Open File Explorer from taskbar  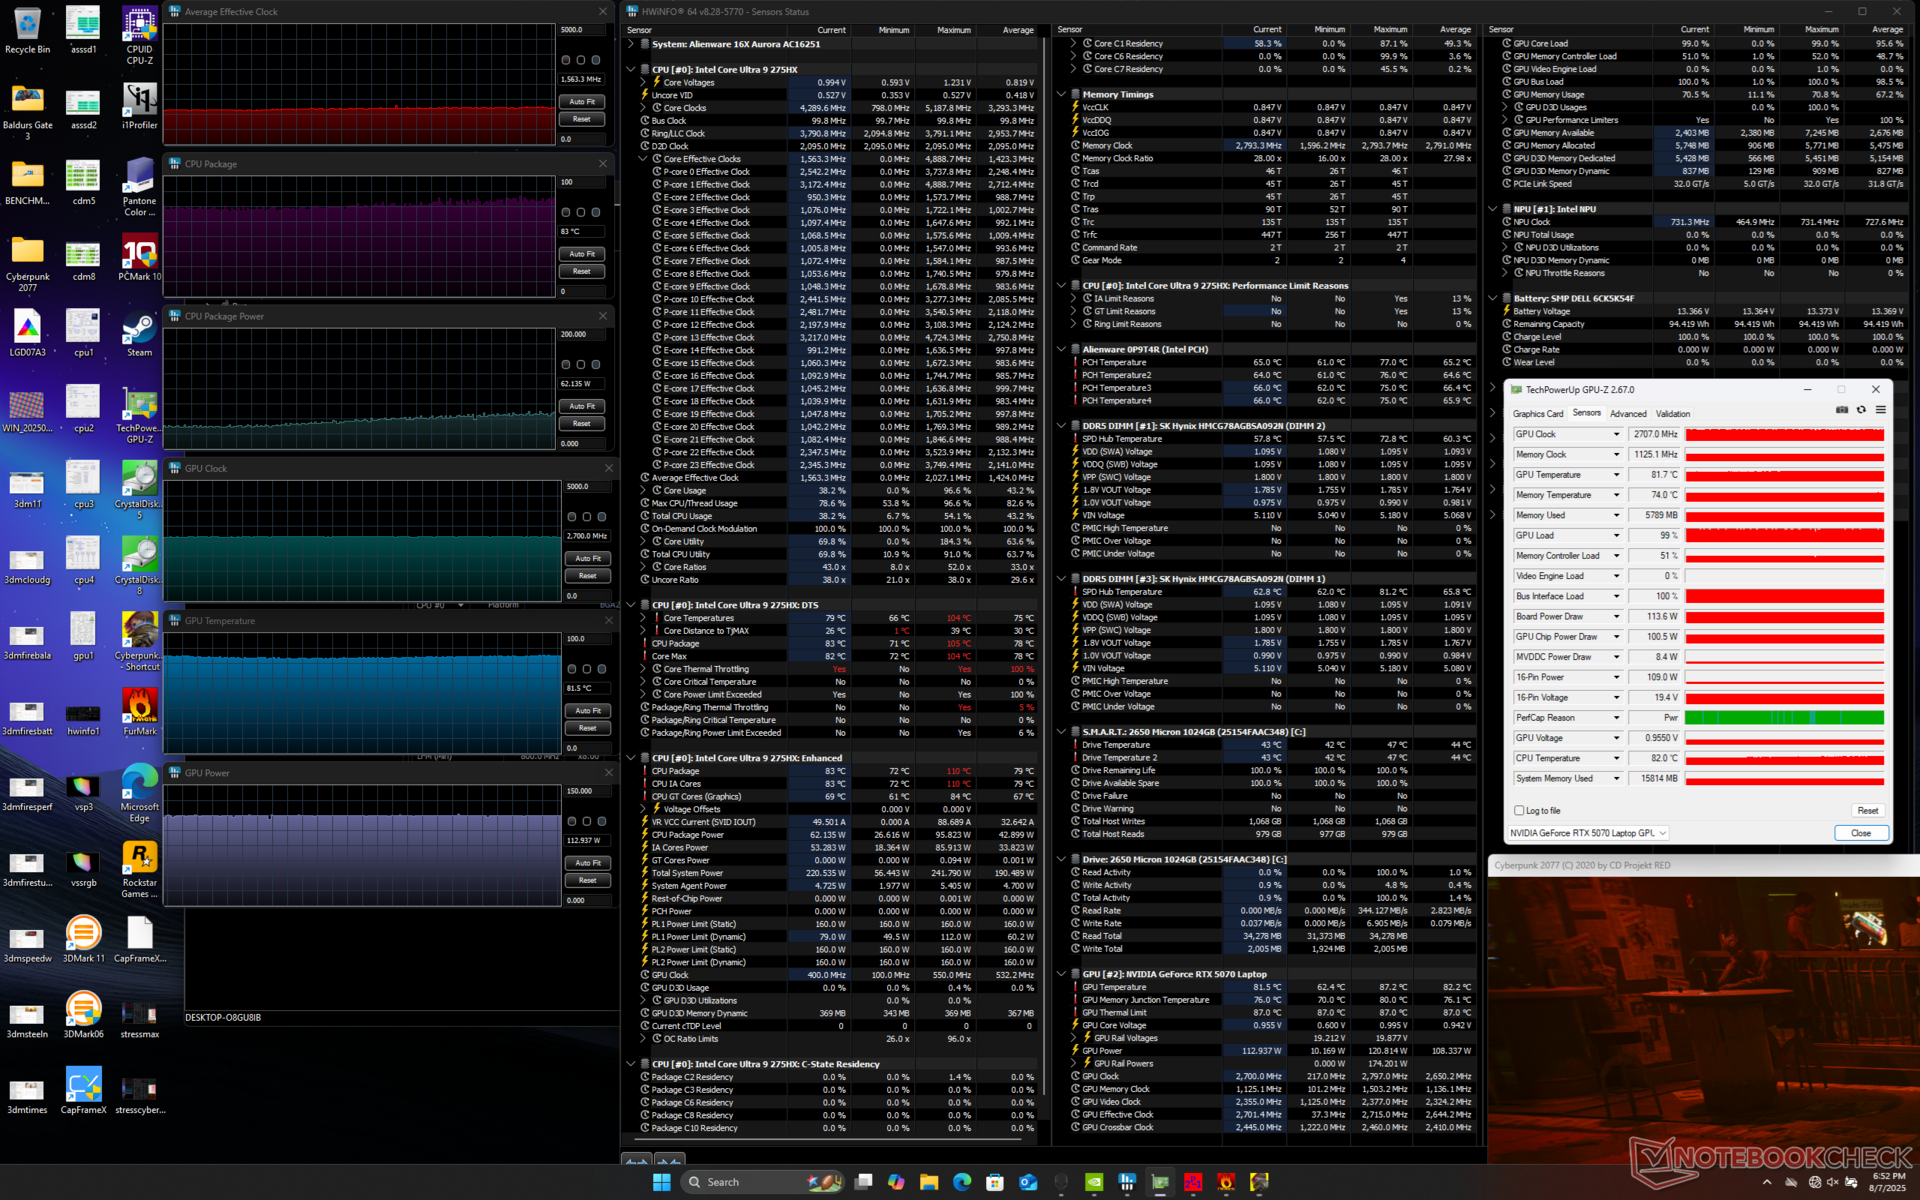(x=929, y=1182)
